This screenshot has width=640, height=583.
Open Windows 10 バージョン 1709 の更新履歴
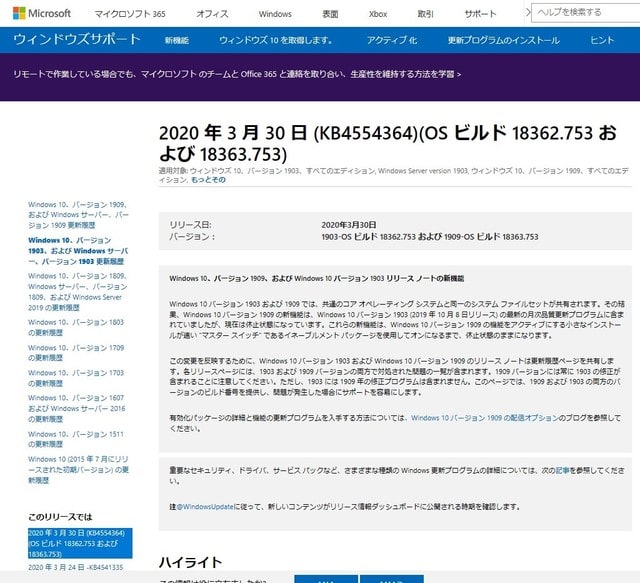click(x=76, y=353)
